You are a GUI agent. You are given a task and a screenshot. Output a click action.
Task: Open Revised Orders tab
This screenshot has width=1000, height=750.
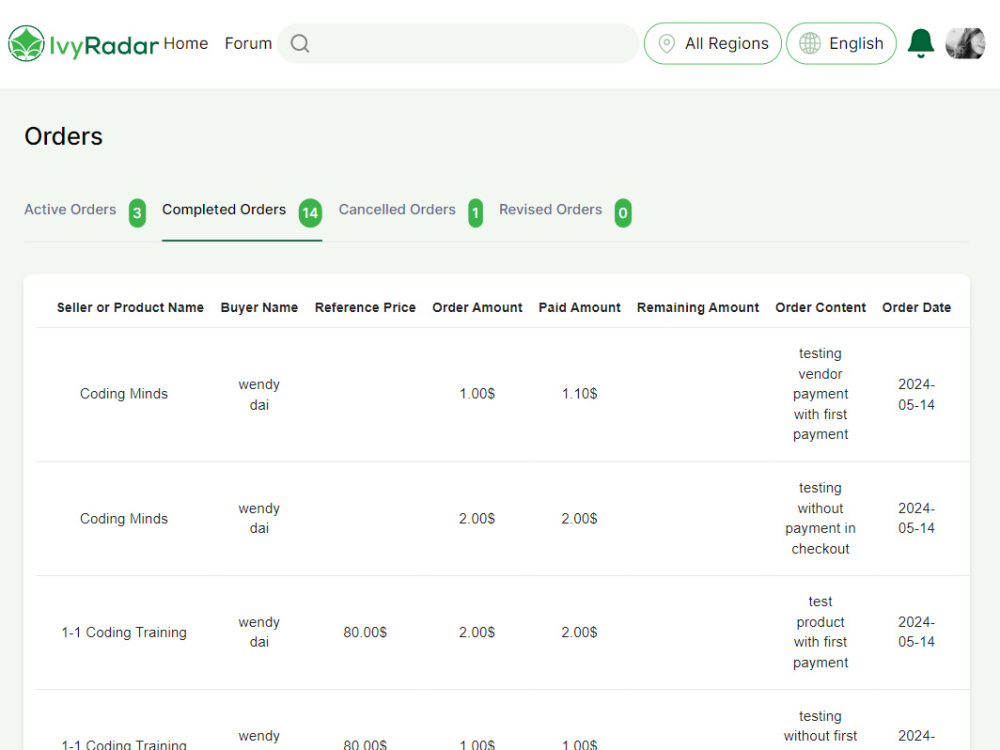pos(550,210)
